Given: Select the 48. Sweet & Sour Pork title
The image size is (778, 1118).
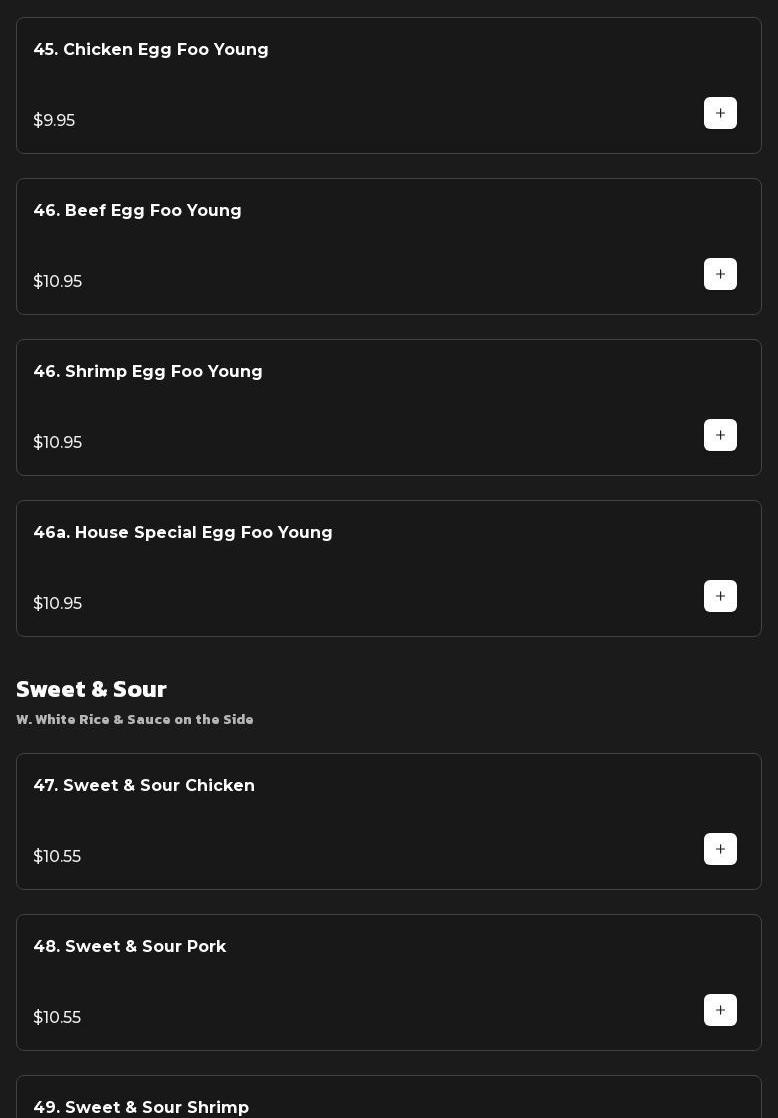Looking at the screenshot, I should click(130, 947).
